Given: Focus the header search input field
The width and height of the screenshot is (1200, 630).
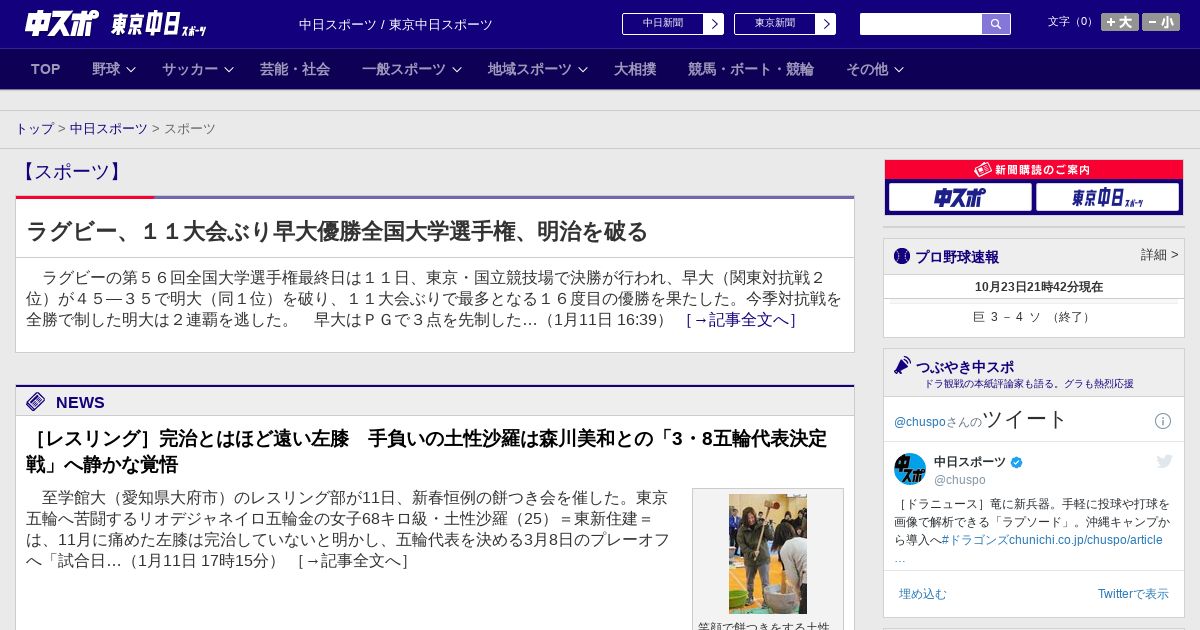Looking at the screenshot, I should pos(921,24).
